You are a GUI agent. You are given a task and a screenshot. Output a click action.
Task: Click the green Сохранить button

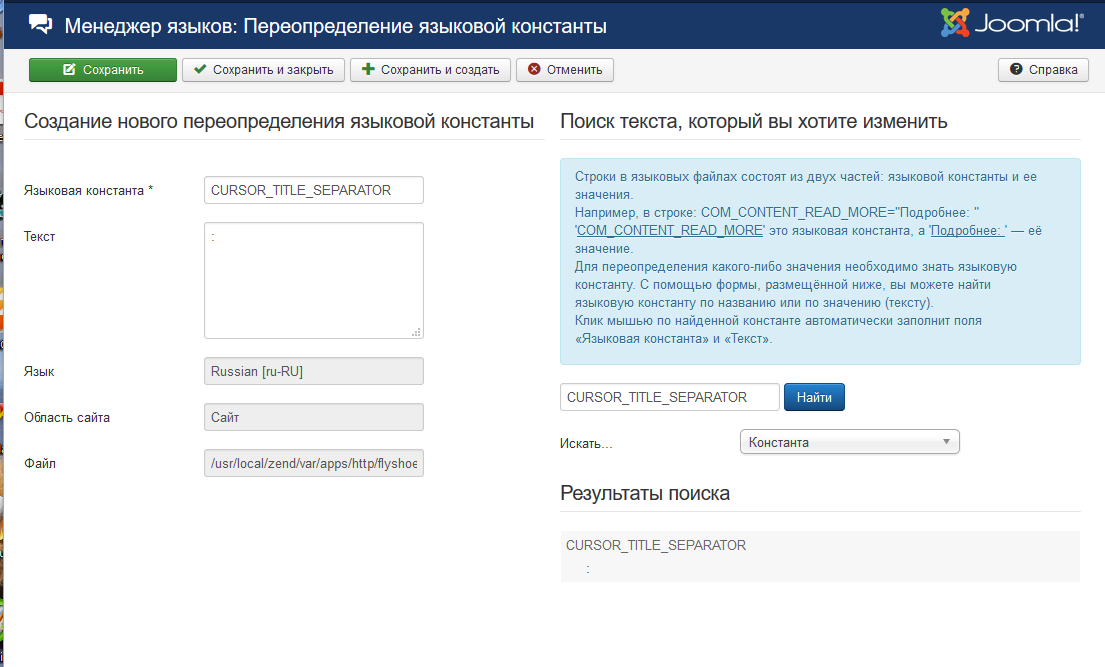[x=103, y=70]
